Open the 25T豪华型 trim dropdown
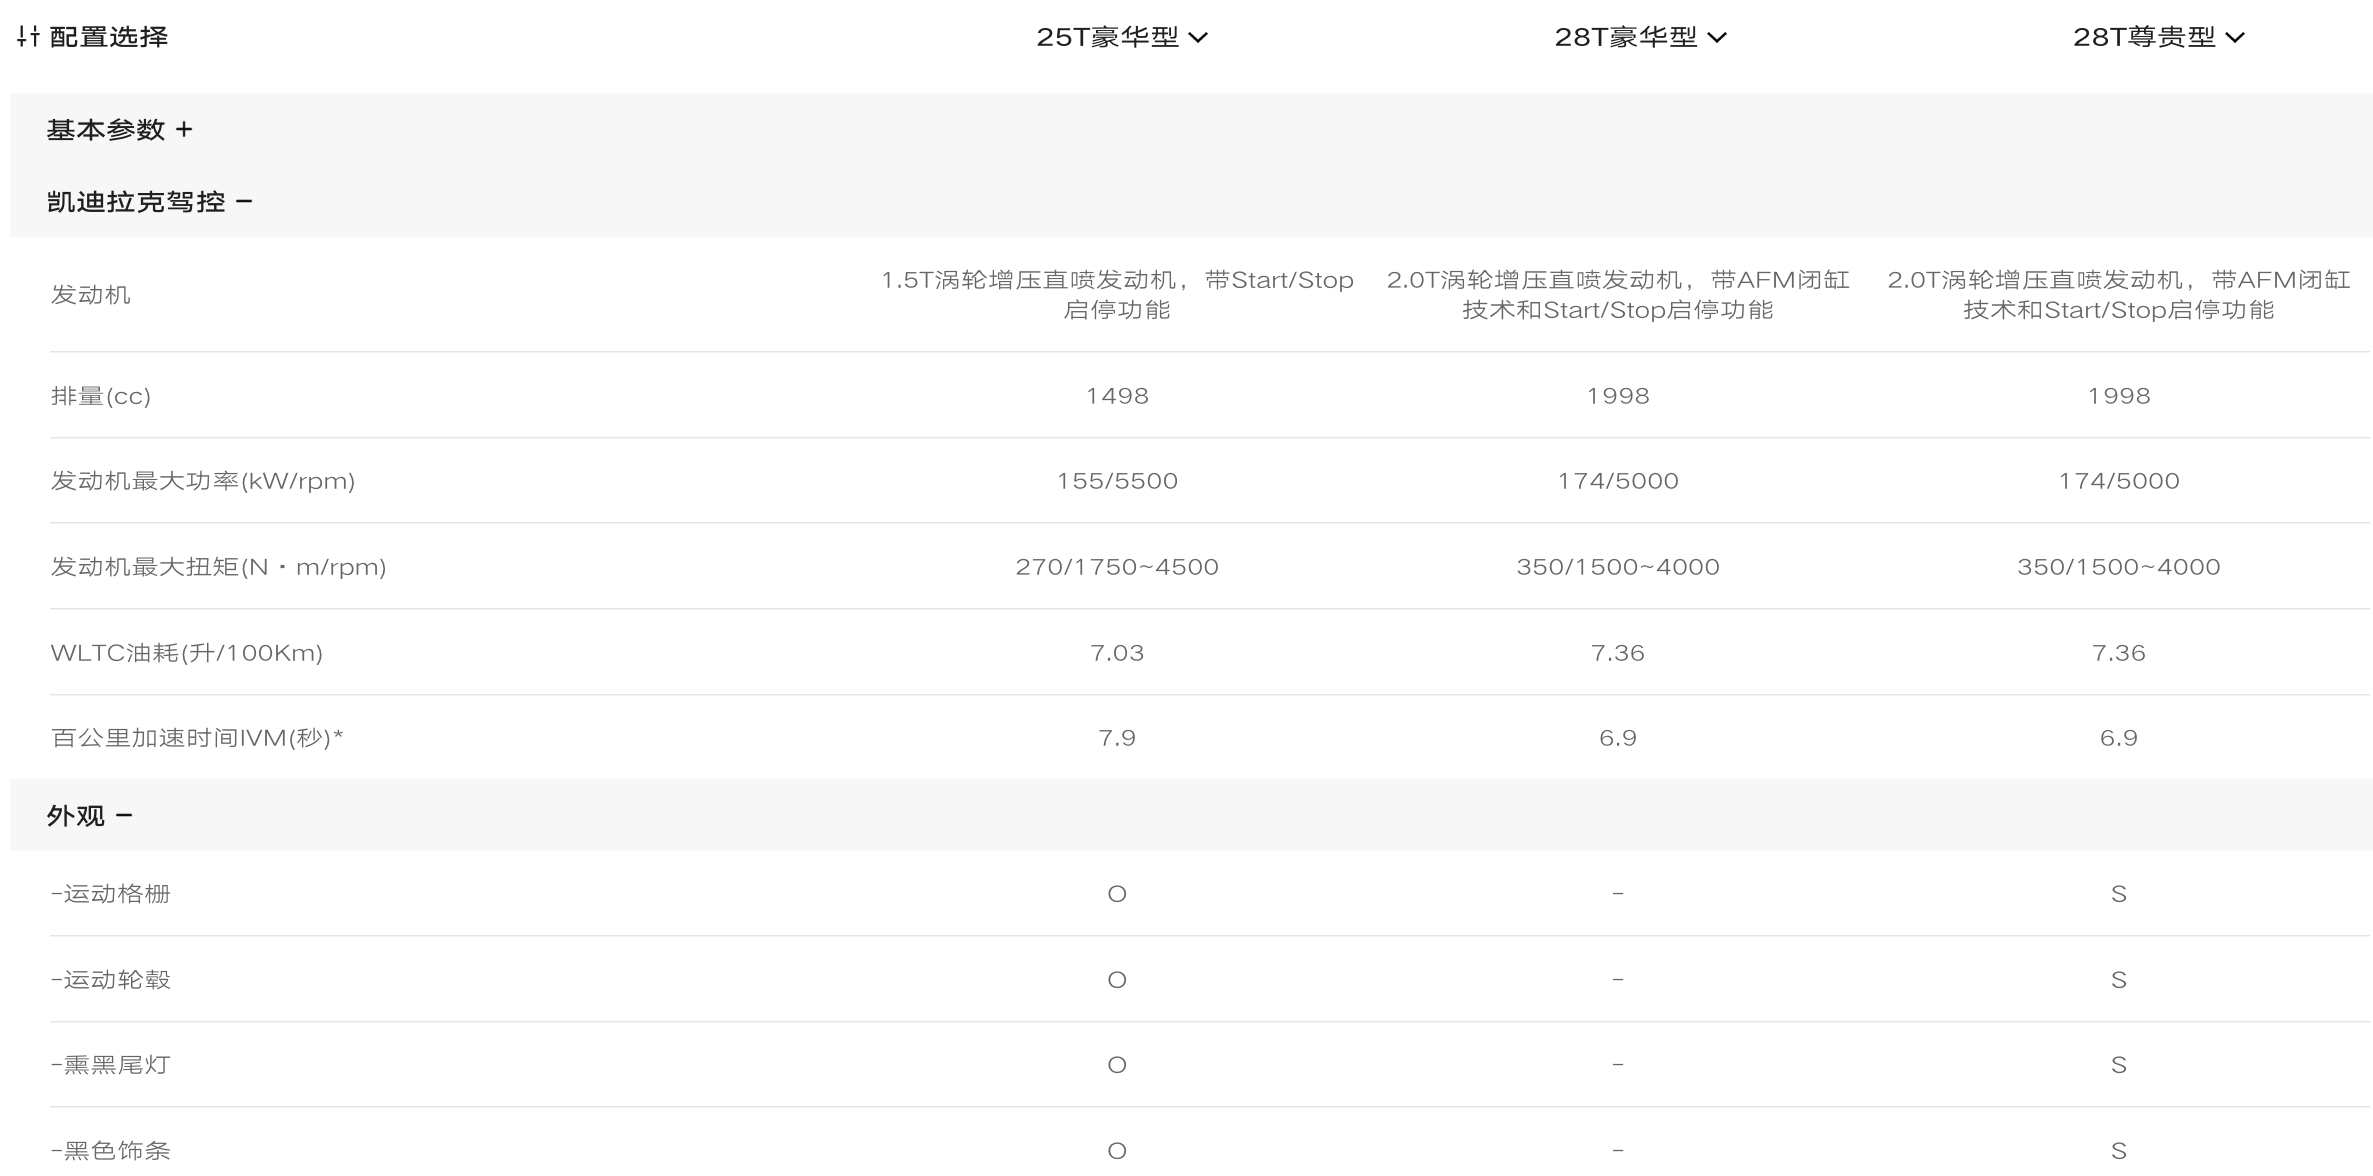This screenshot has width=2373, height=1176. 1122,37
